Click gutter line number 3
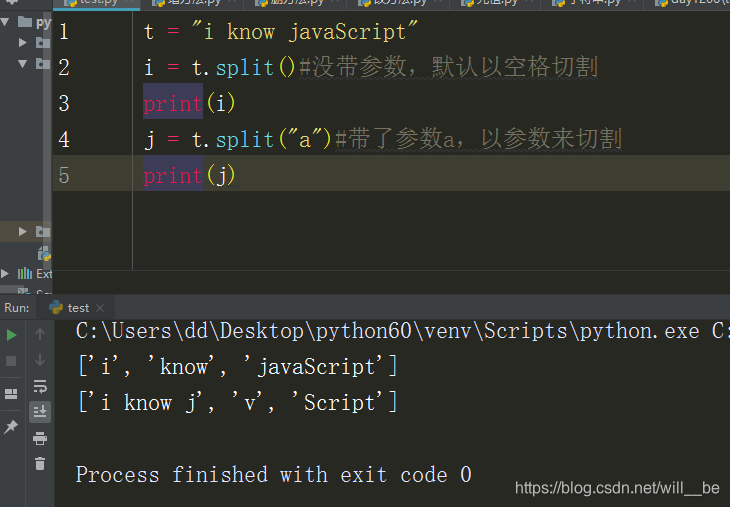Screen dimensions: 730x507 (x=64, y=103)
